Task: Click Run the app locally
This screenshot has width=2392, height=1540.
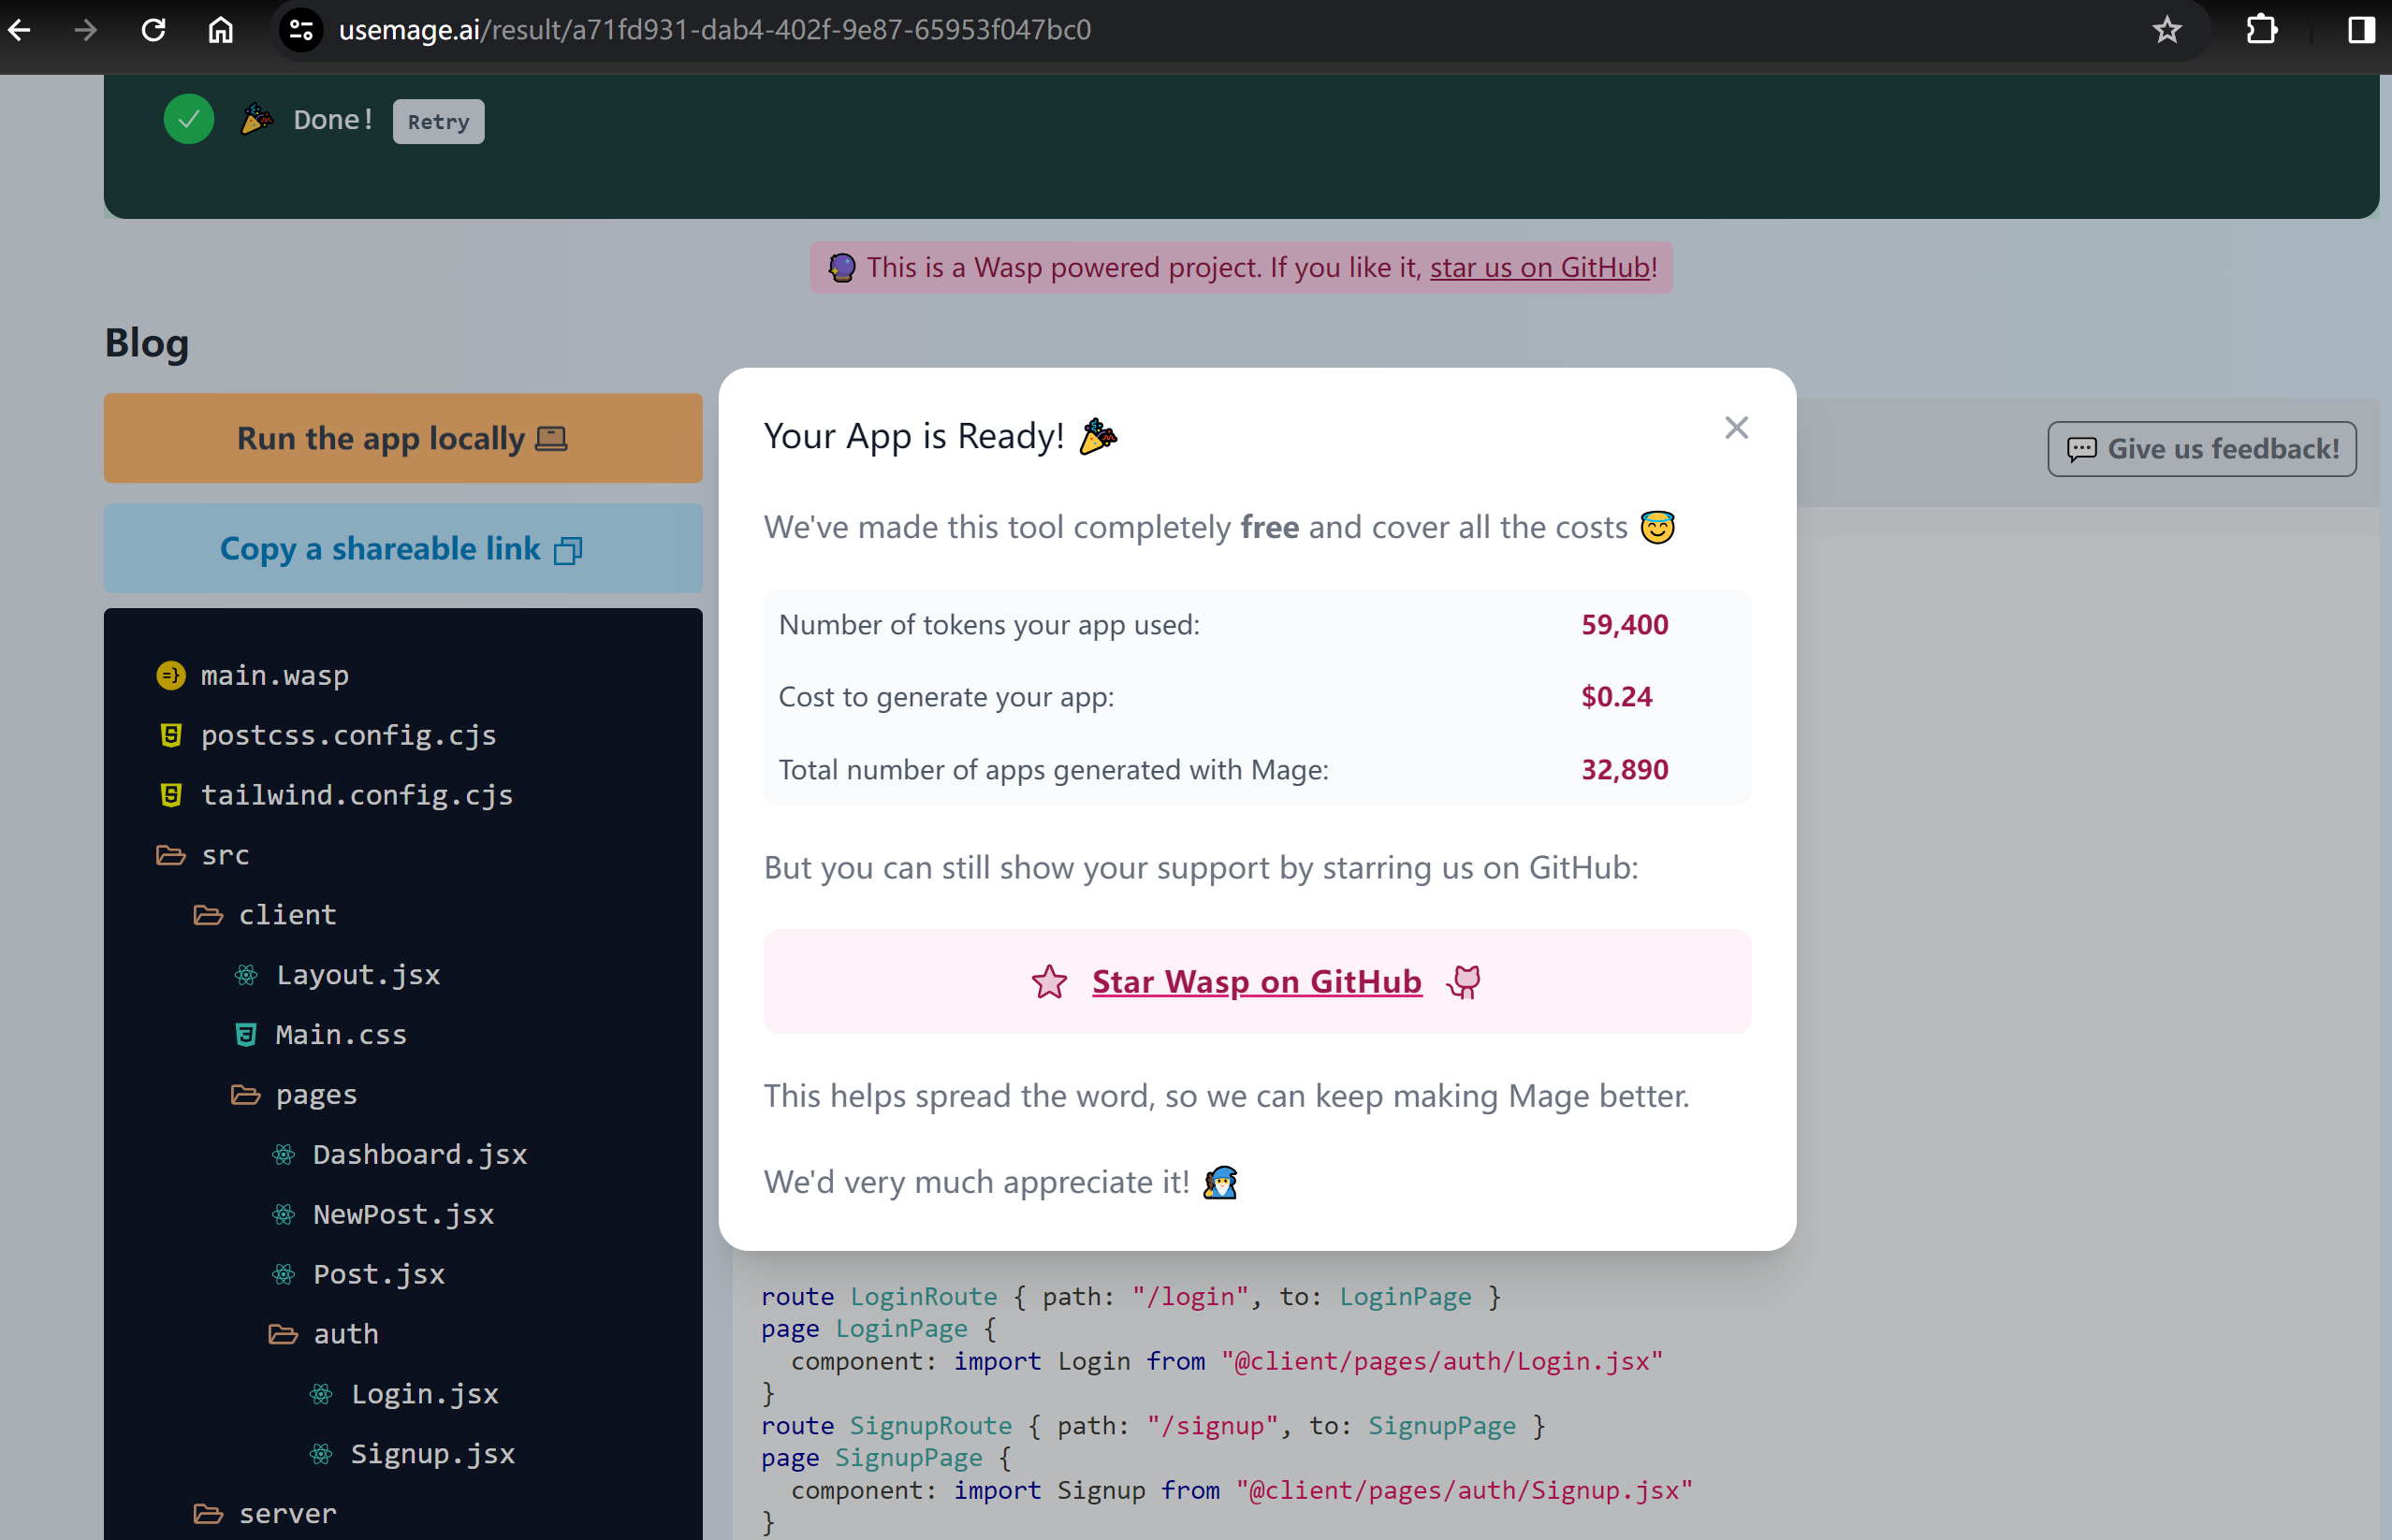Action: coord(403,438)
